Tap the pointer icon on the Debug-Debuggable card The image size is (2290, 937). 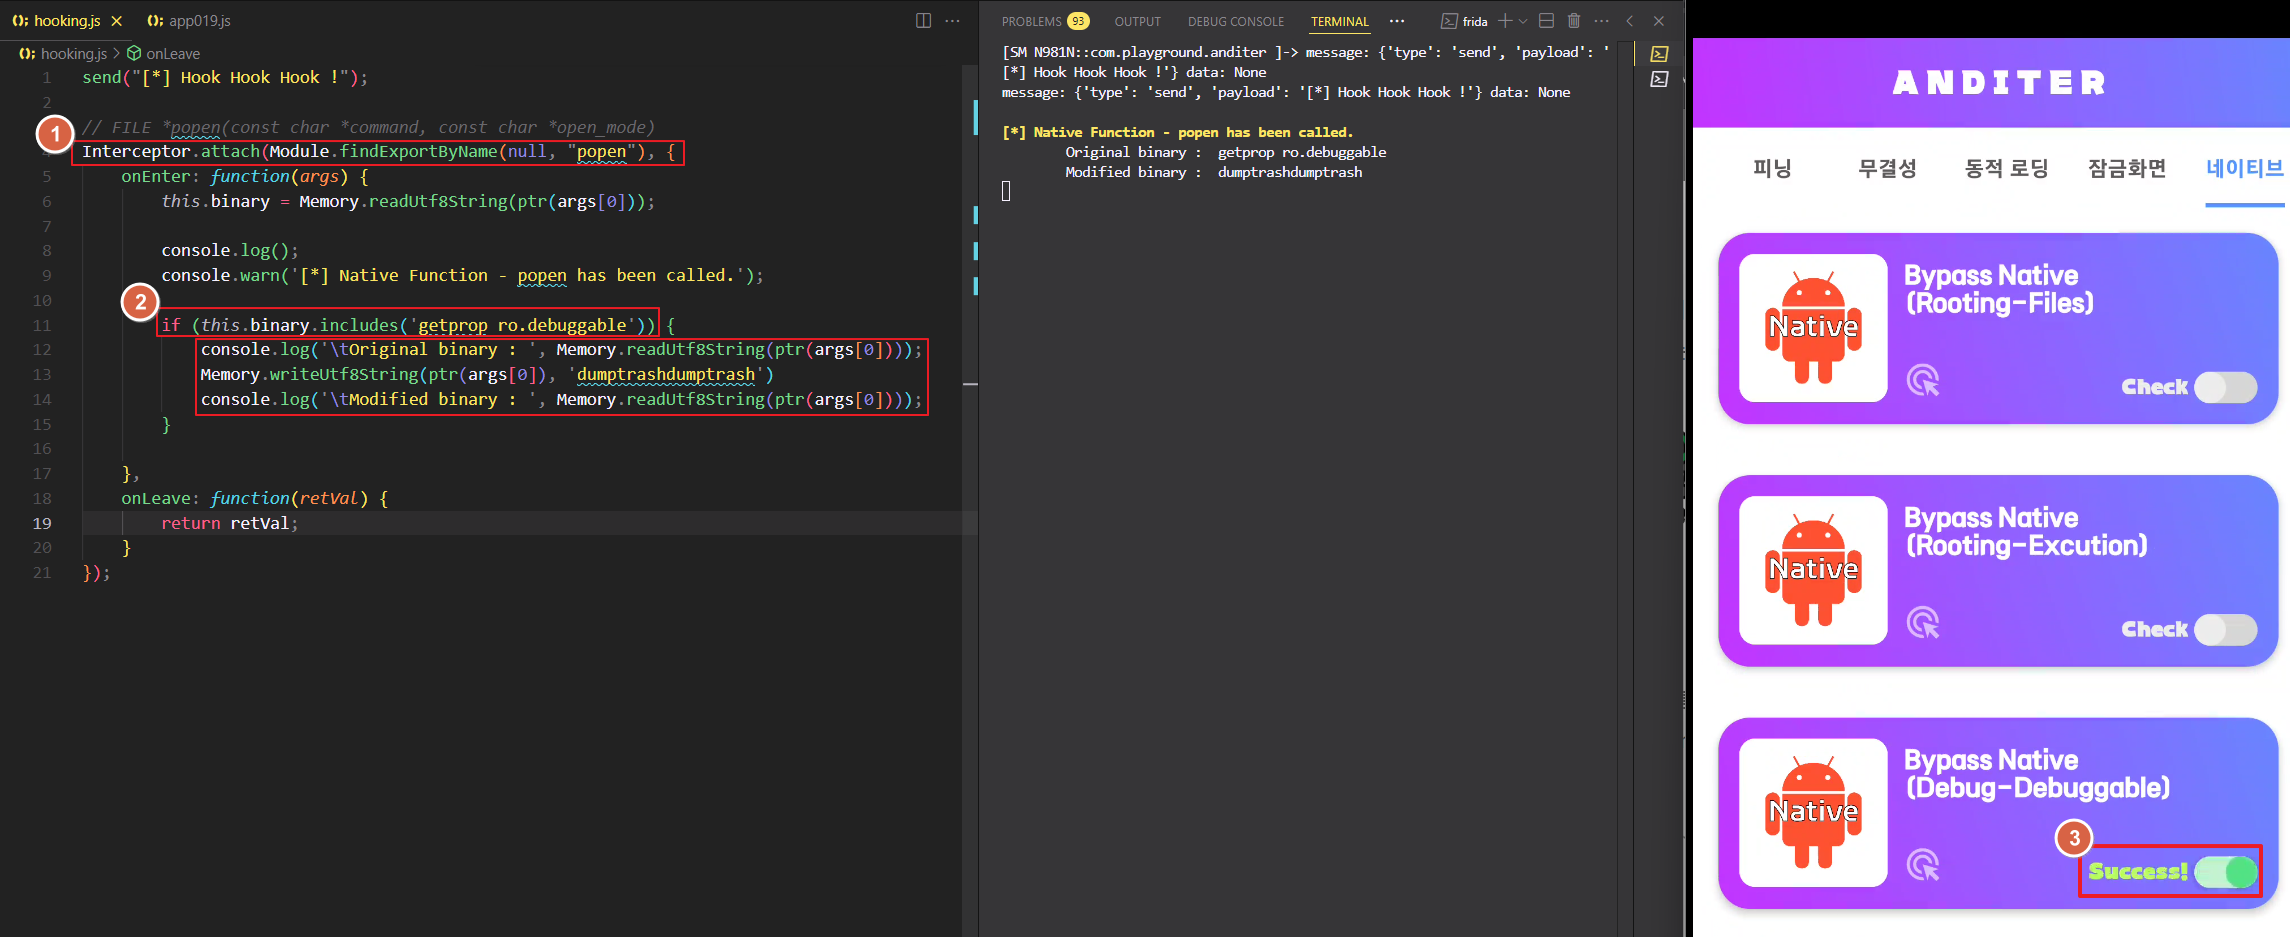click(x=1923, y=864)
